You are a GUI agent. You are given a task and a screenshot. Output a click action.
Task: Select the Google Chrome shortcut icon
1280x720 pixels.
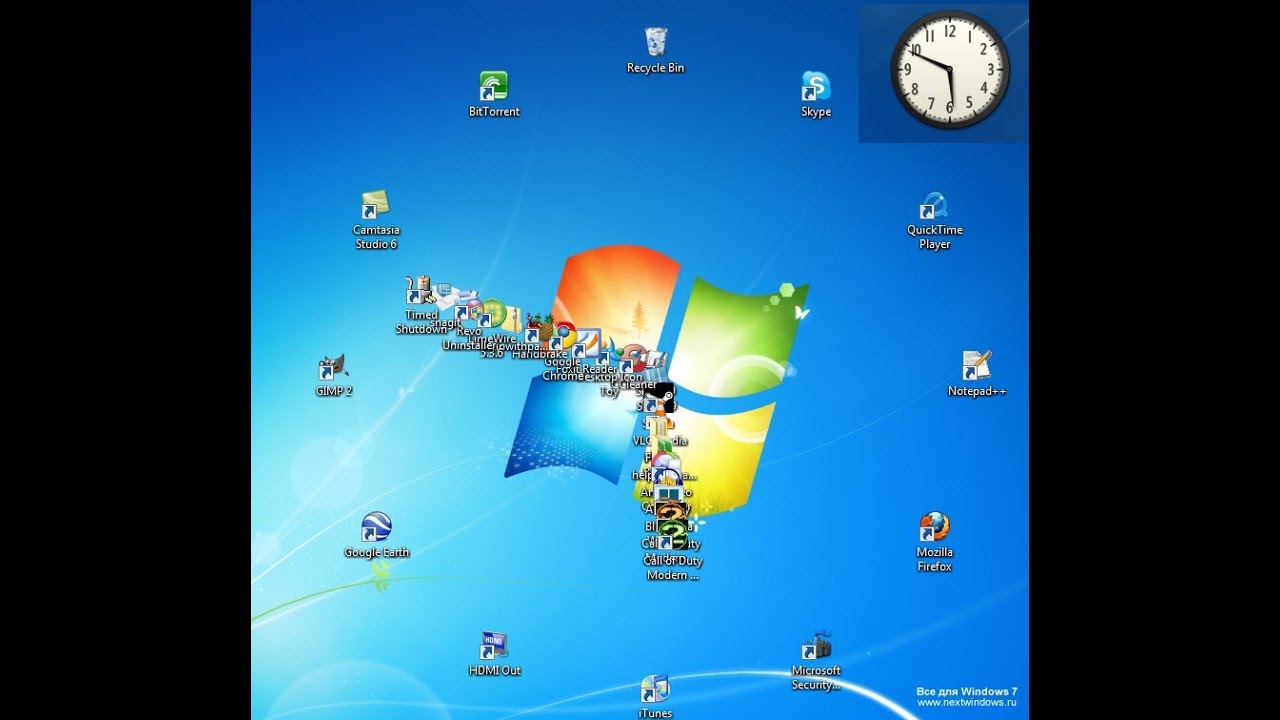point(563,338)
